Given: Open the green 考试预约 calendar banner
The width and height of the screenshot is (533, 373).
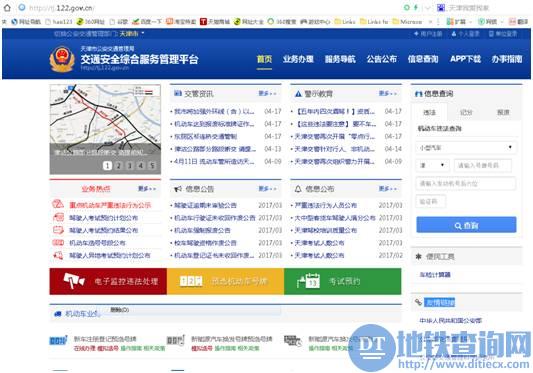Looking at the screenshot, I should point(343,281).
